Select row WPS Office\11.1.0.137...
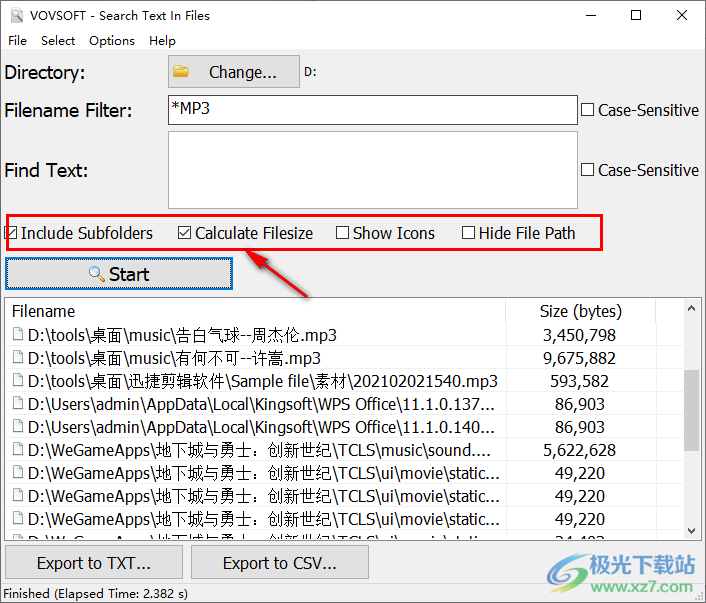Viewport: 706px width, 603px height. [x=344, y=404]
